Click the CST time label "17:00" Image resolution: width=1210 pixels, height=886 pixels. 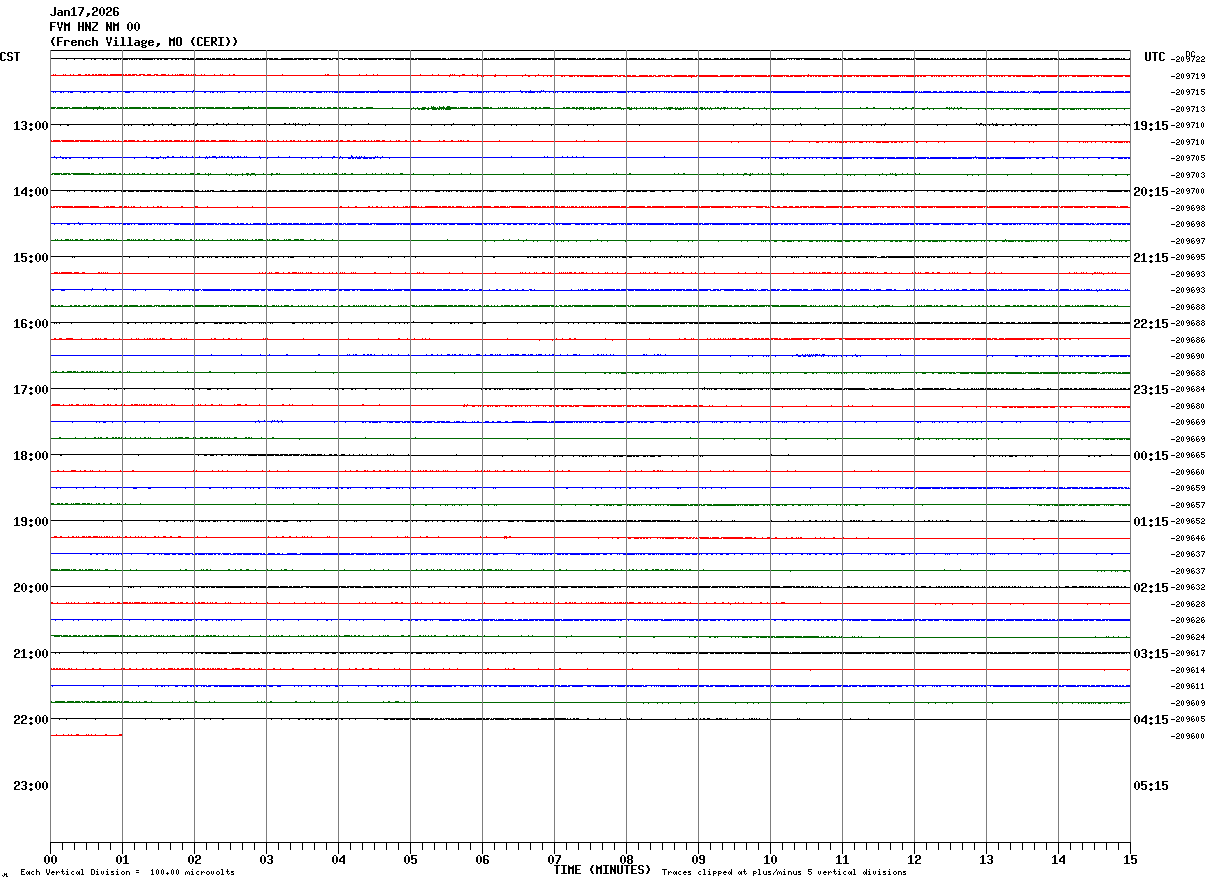[x=30, y=389]
